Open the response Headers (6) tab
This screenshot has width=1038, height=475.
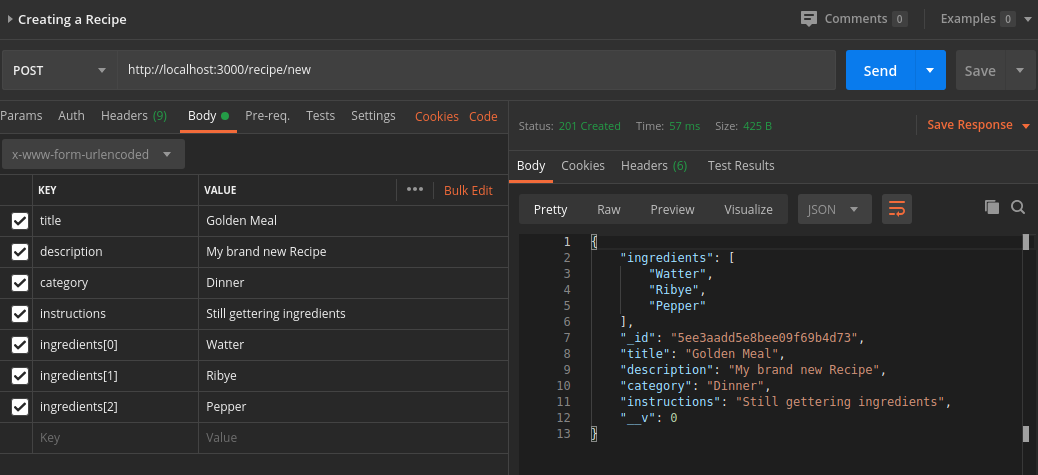(x=654, y=165)
